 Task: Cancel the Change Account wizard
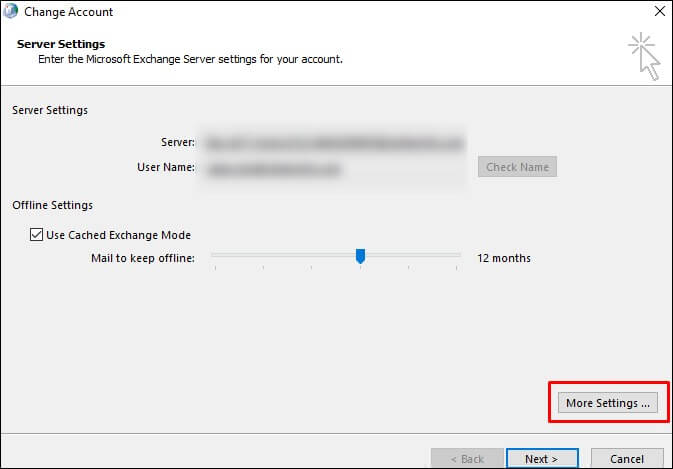[627, 458]
